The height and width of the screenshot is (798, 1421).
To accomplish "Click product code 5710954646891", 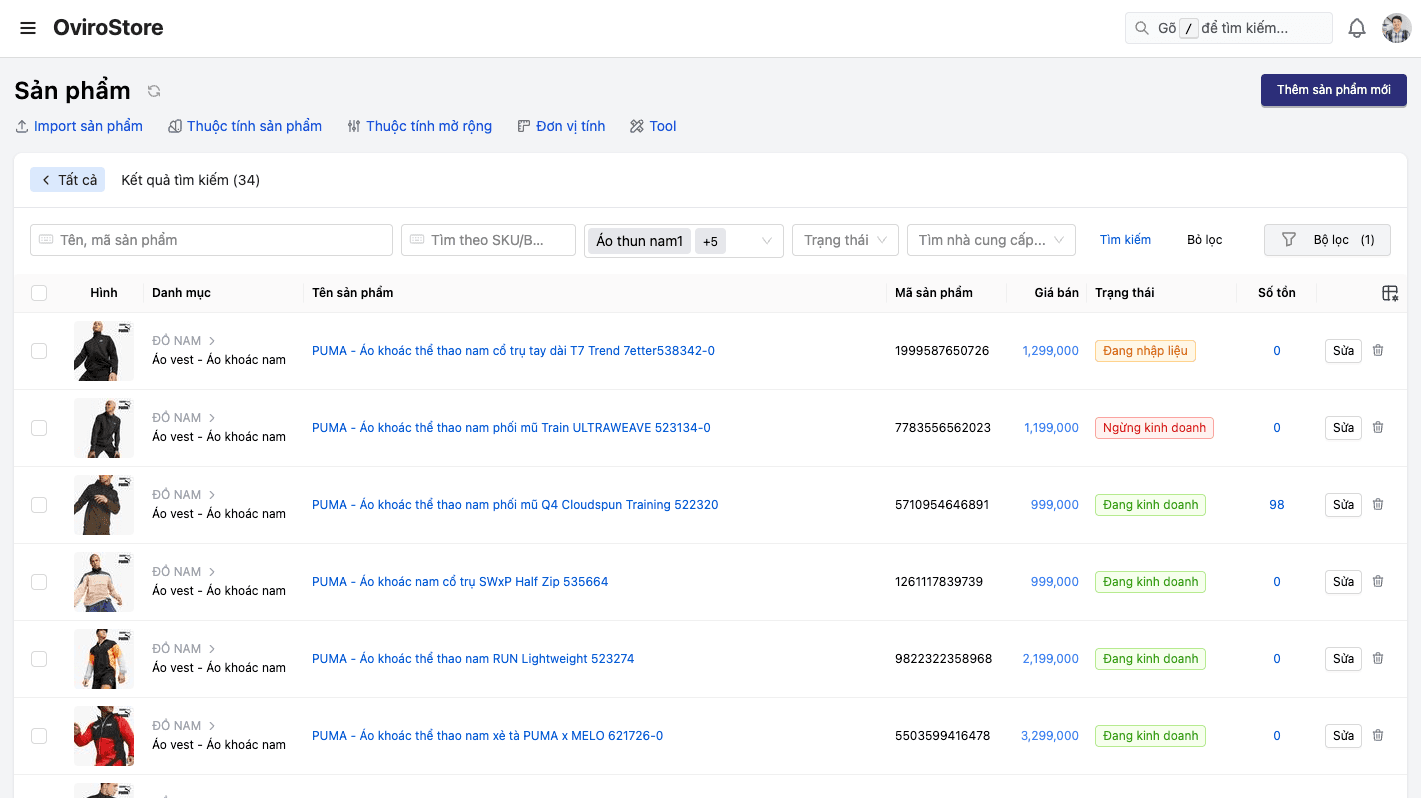I will pos(942,505).
